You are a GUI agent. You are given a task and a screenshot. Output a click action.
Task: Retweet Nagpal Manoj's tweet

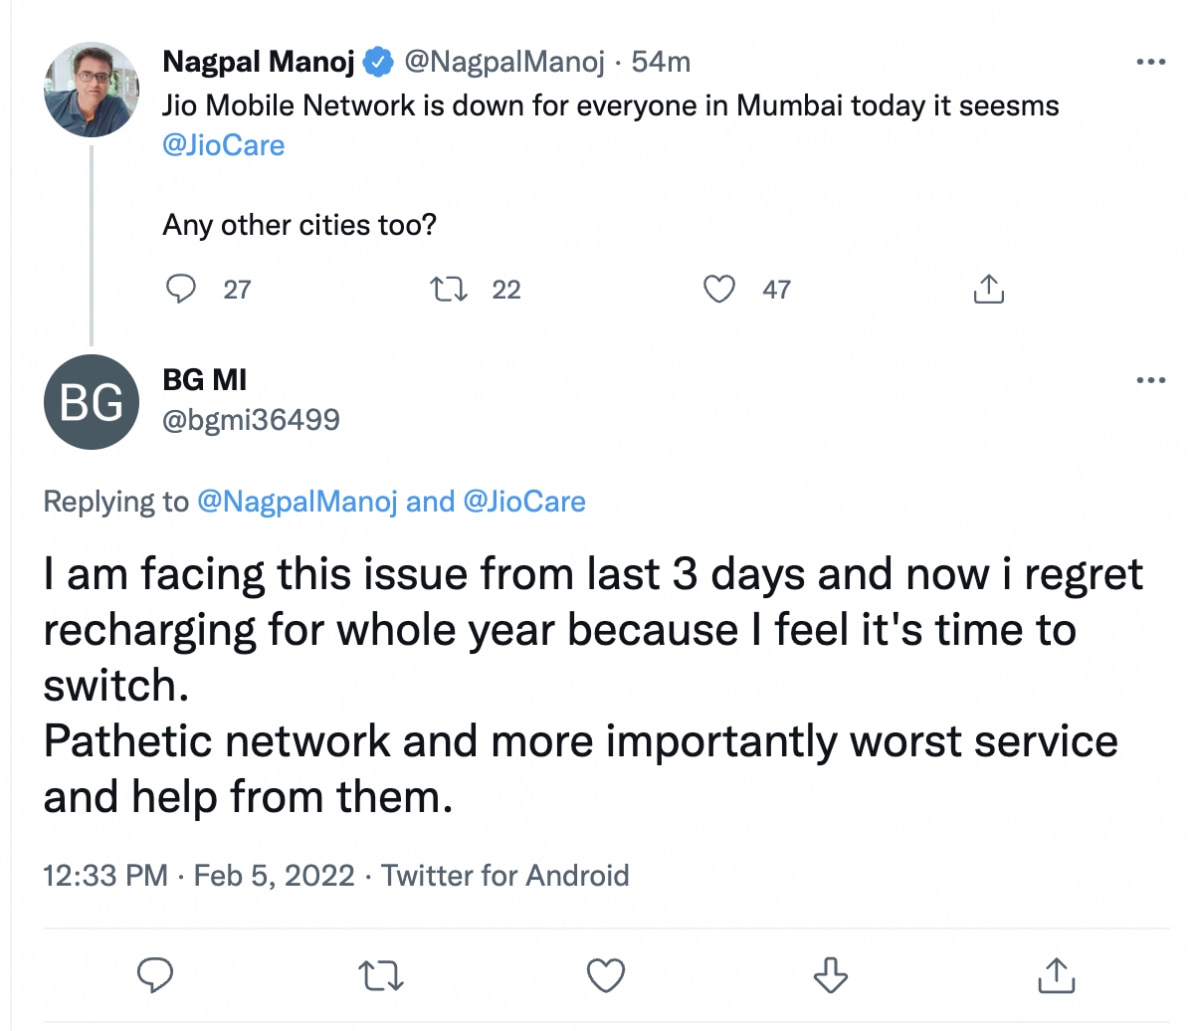(447, 289)
